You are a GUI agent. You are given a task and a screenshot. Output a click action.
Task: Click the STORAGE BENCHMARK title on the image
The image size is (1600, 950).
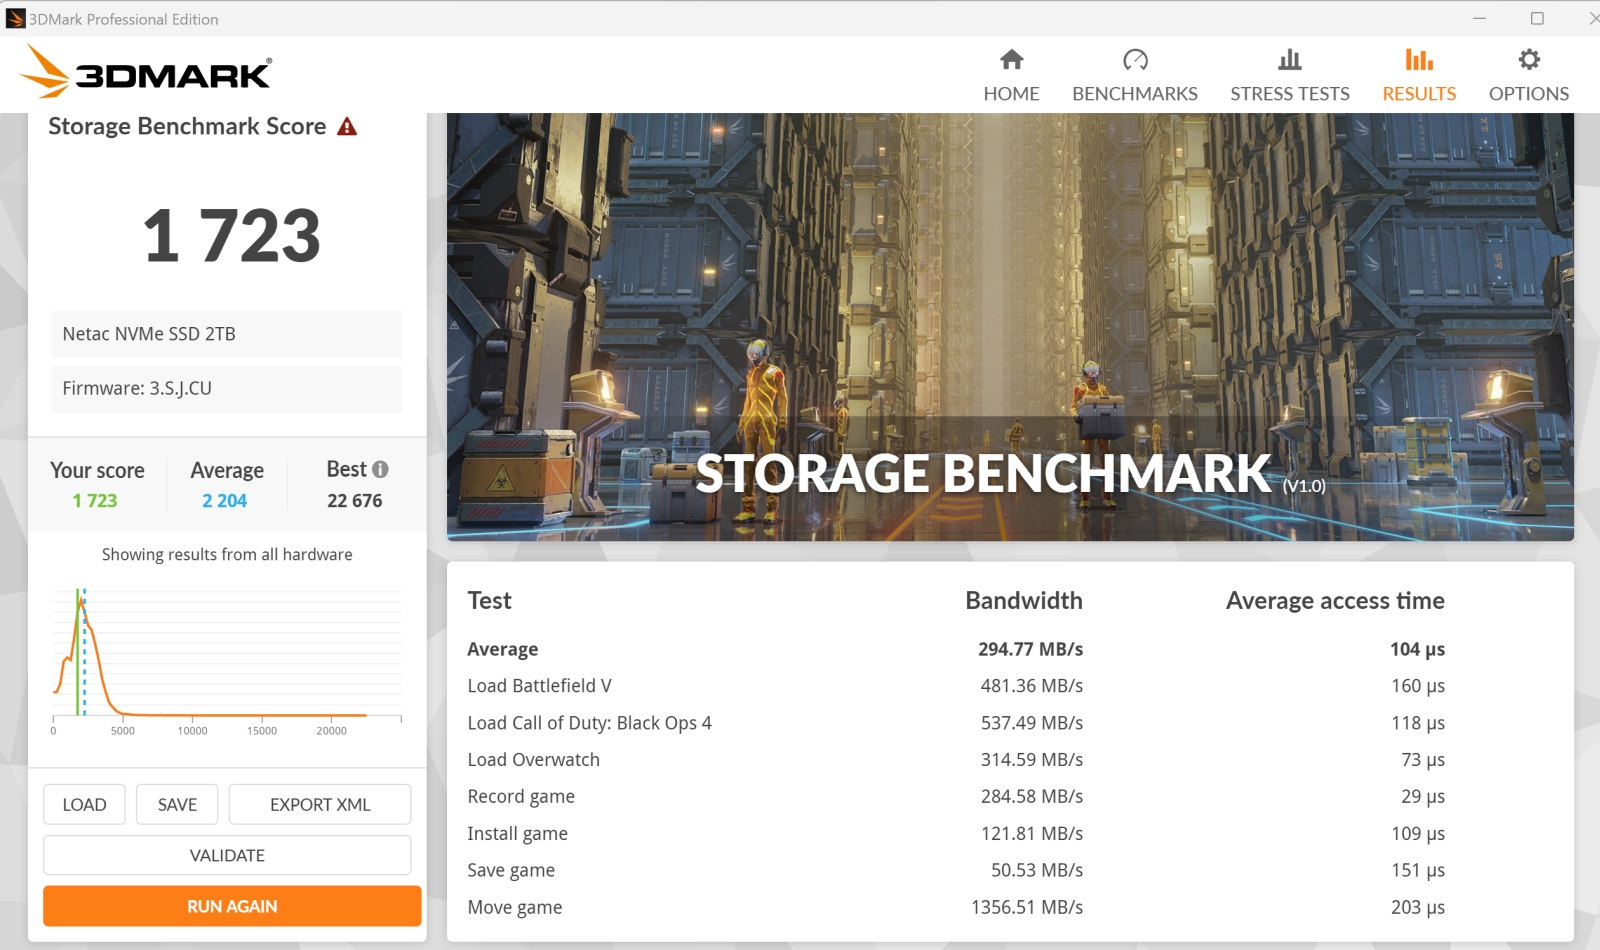pos(983,474)
